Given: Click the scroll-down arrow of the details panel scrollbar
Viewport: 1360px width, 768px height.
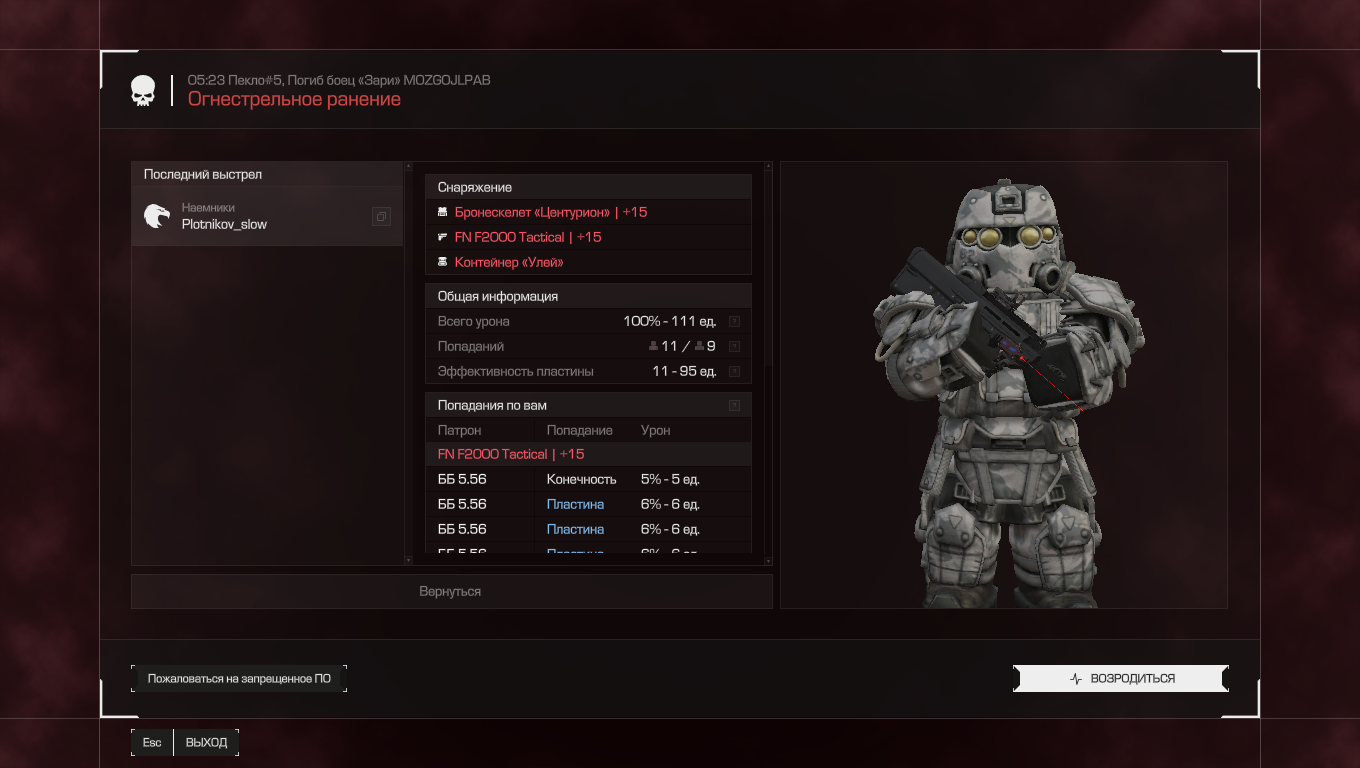Looking at the screenshot, I should click(x=768, y=560).
